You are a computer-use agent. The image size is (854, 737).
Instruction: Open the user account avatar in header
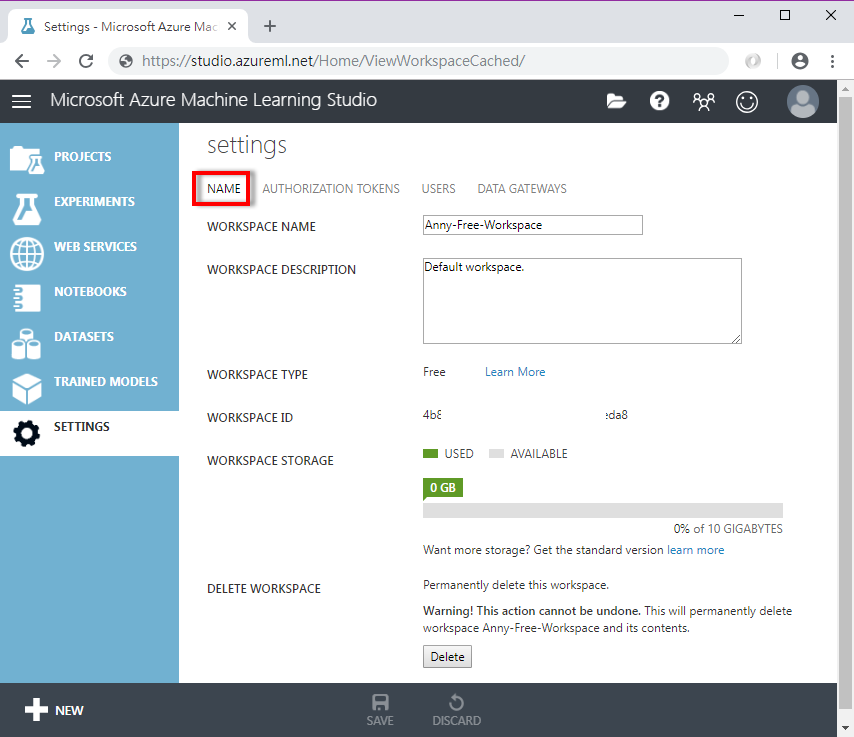coord(802,101)
